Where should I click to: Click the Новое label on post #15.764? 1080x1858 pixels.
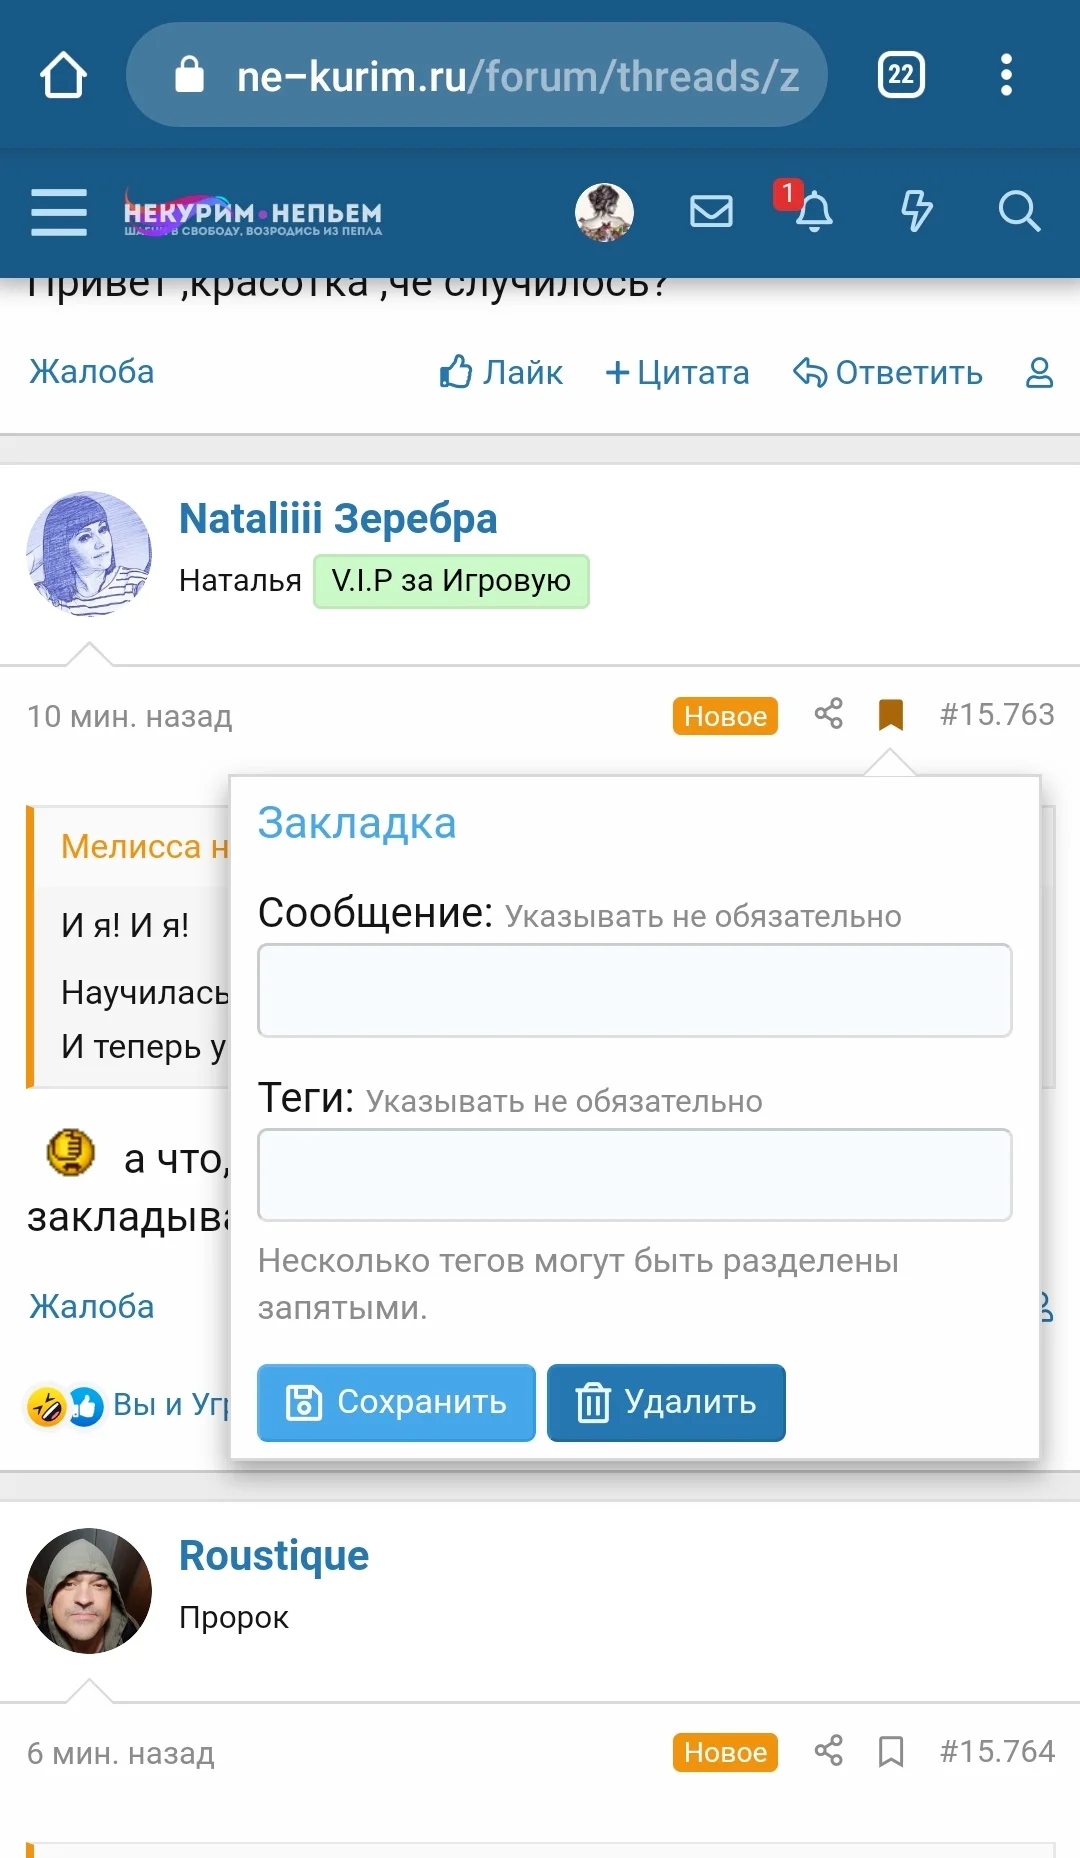(725, 1752)
